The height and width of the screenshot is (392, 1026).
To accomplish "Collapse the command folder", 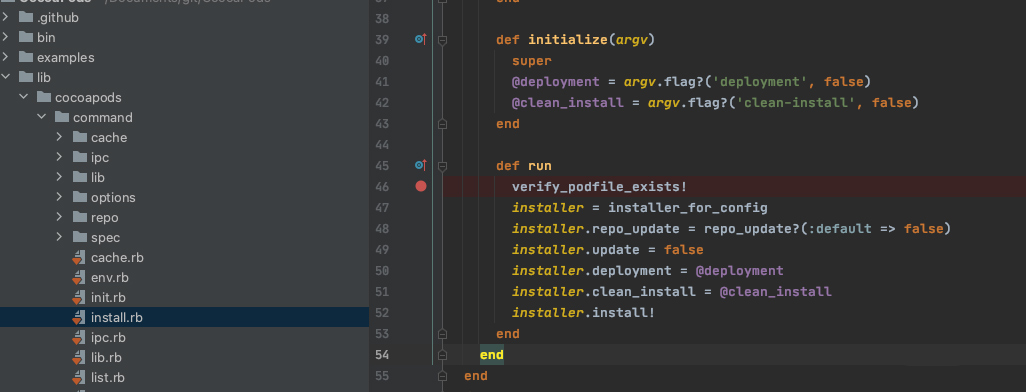I will tap(42, 117).
